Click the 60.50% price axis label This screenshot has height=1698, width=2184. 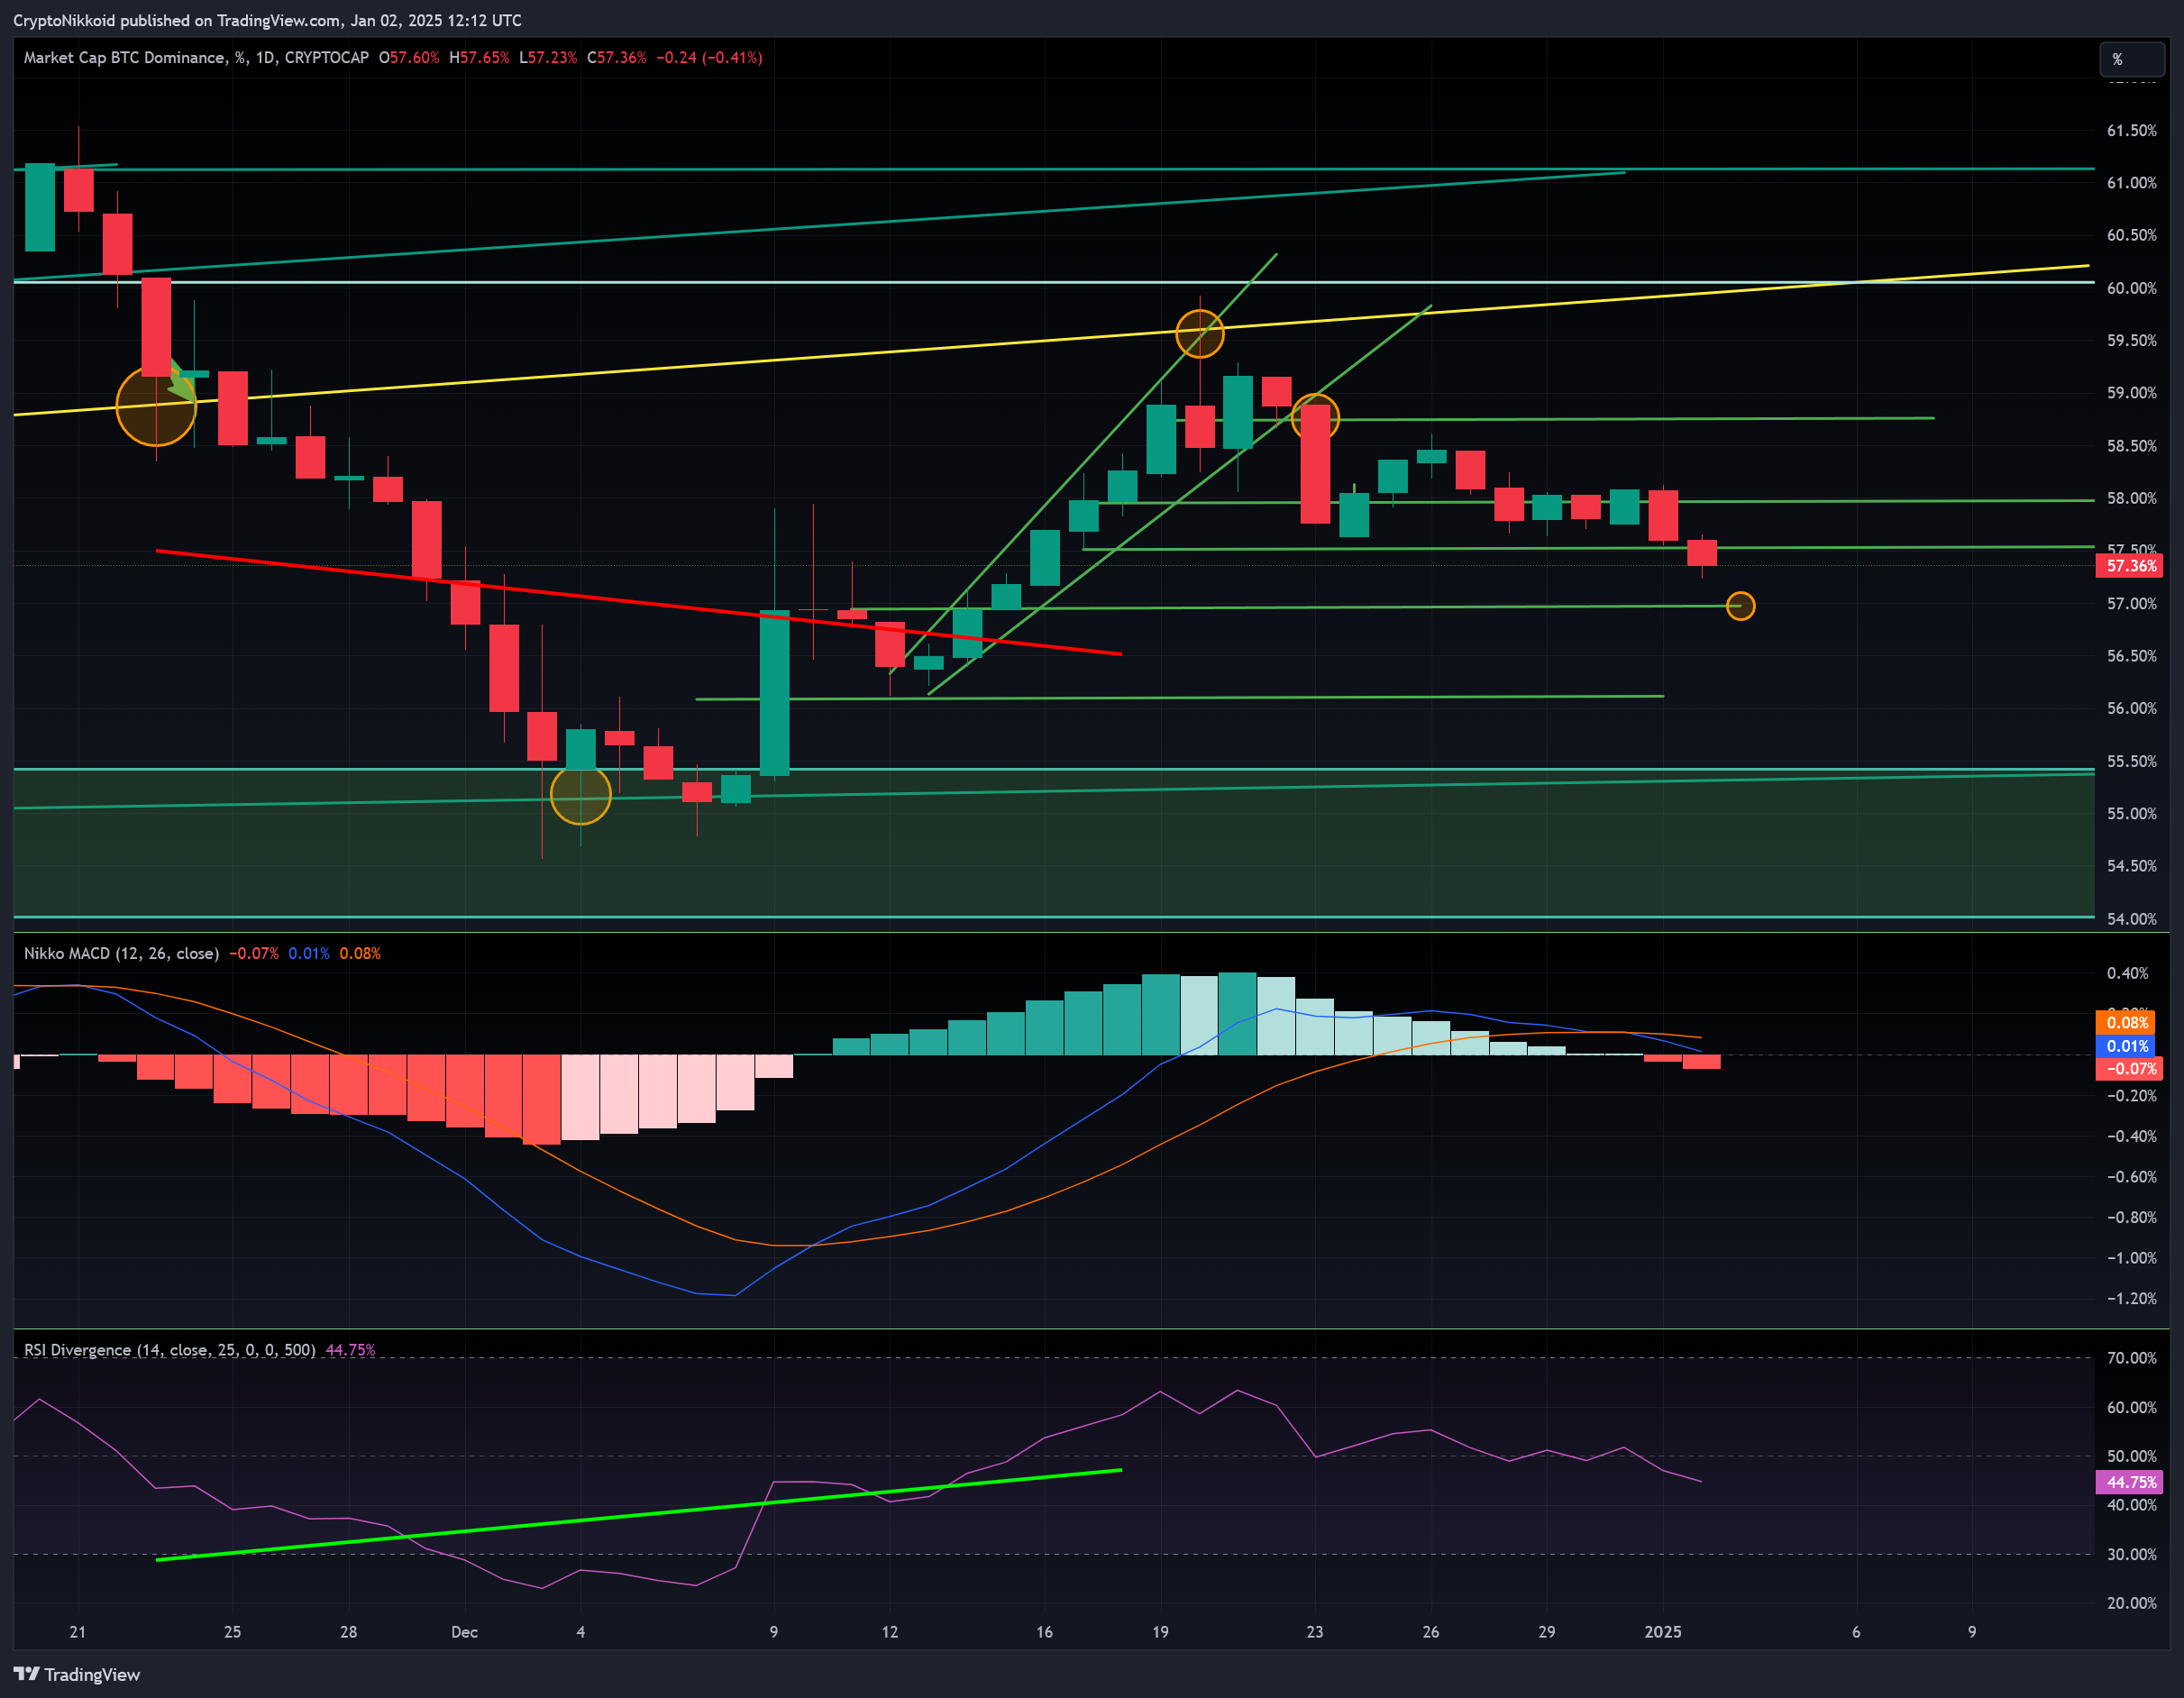2132,235
